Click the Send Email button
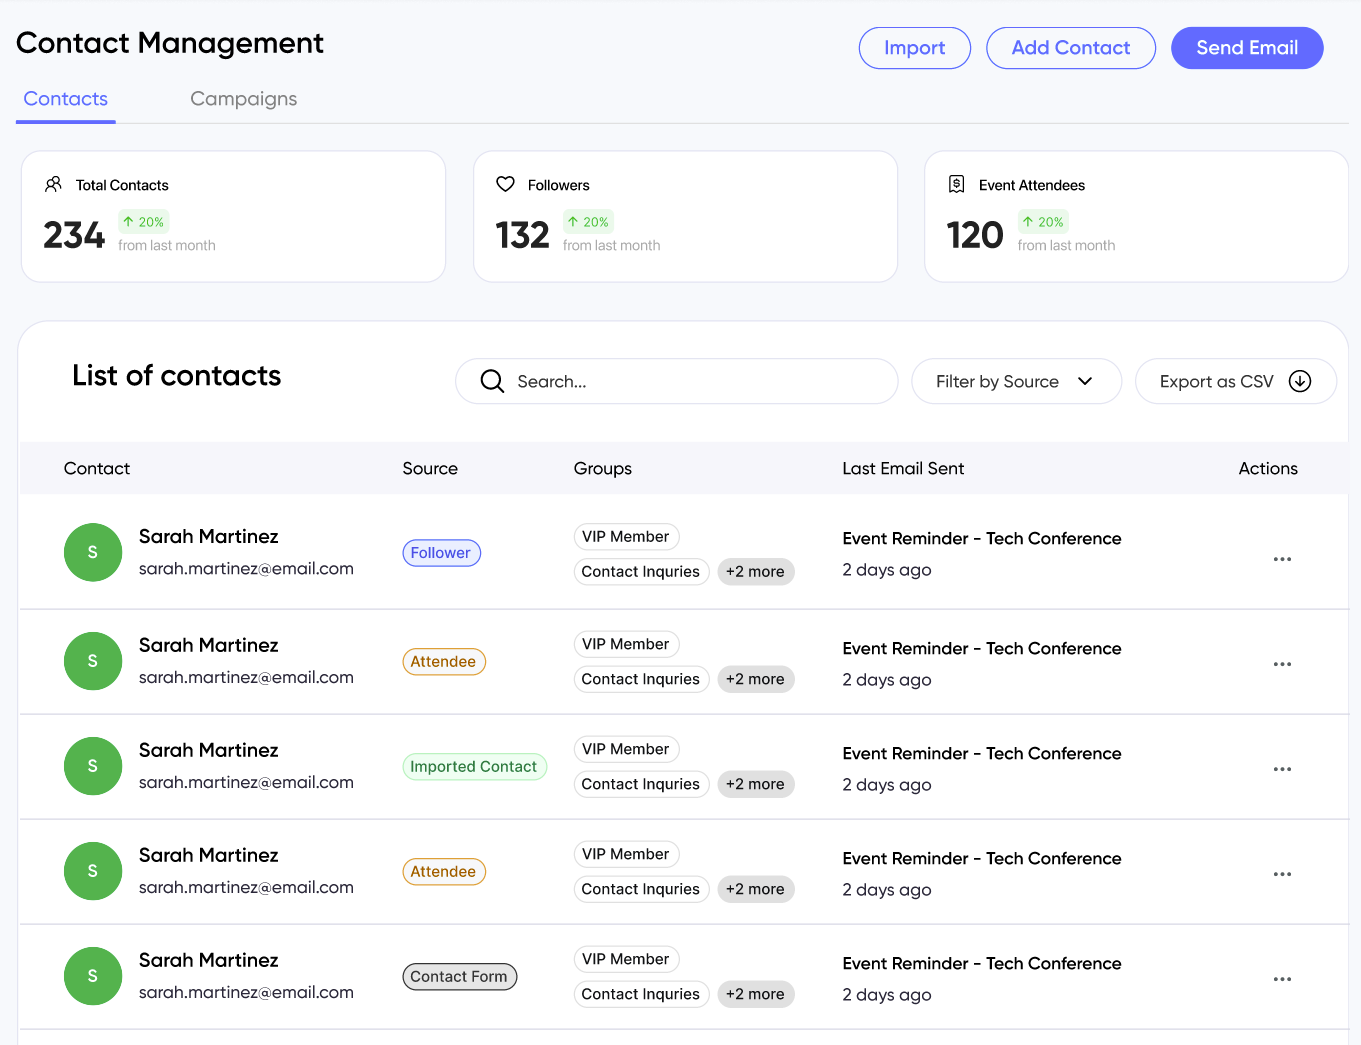The height and width of the screenshot is (1045, 1361). 1247,47
